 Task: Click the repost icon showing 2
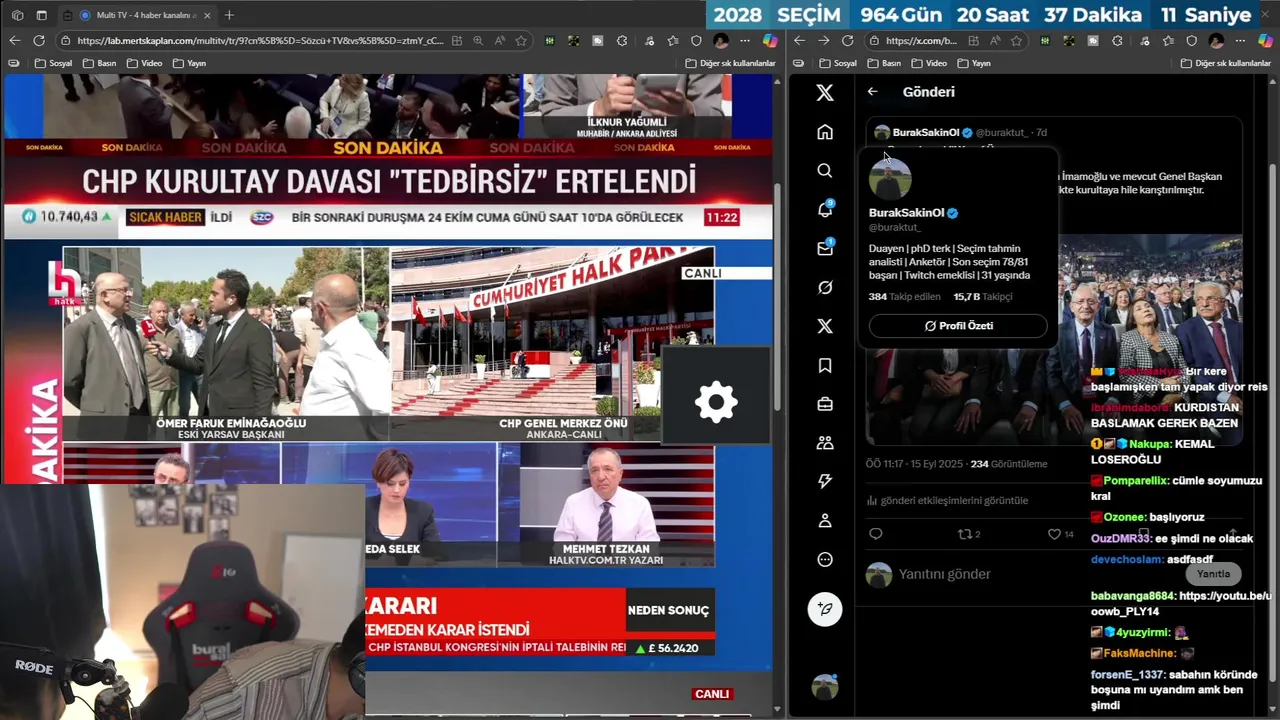coord(968,534)
